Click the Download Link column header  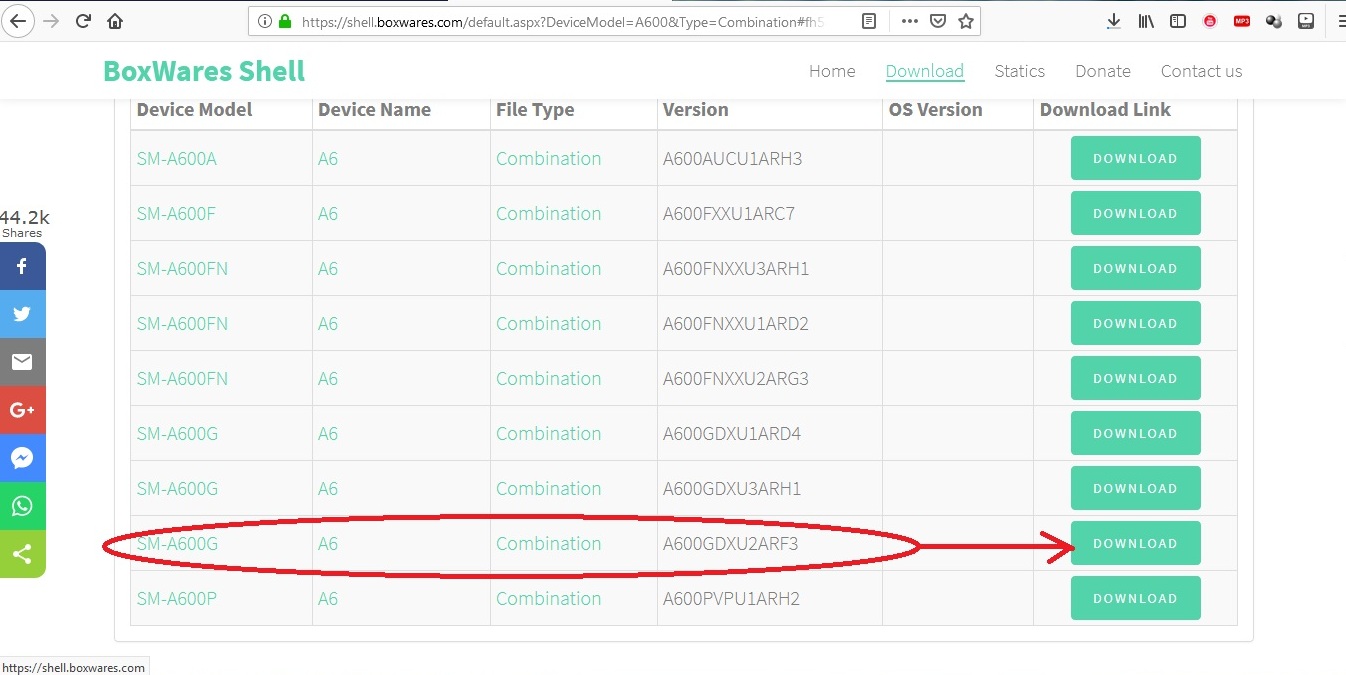1105,110
